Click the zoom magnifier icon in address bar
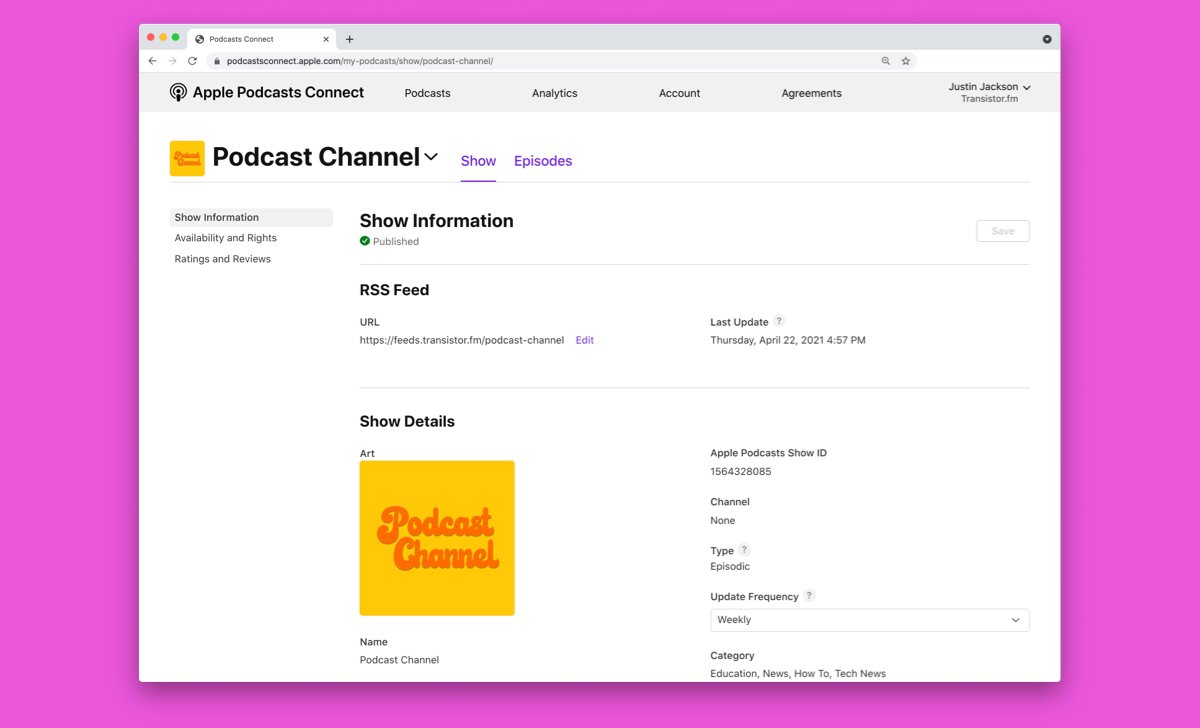 tap(885, 61)
